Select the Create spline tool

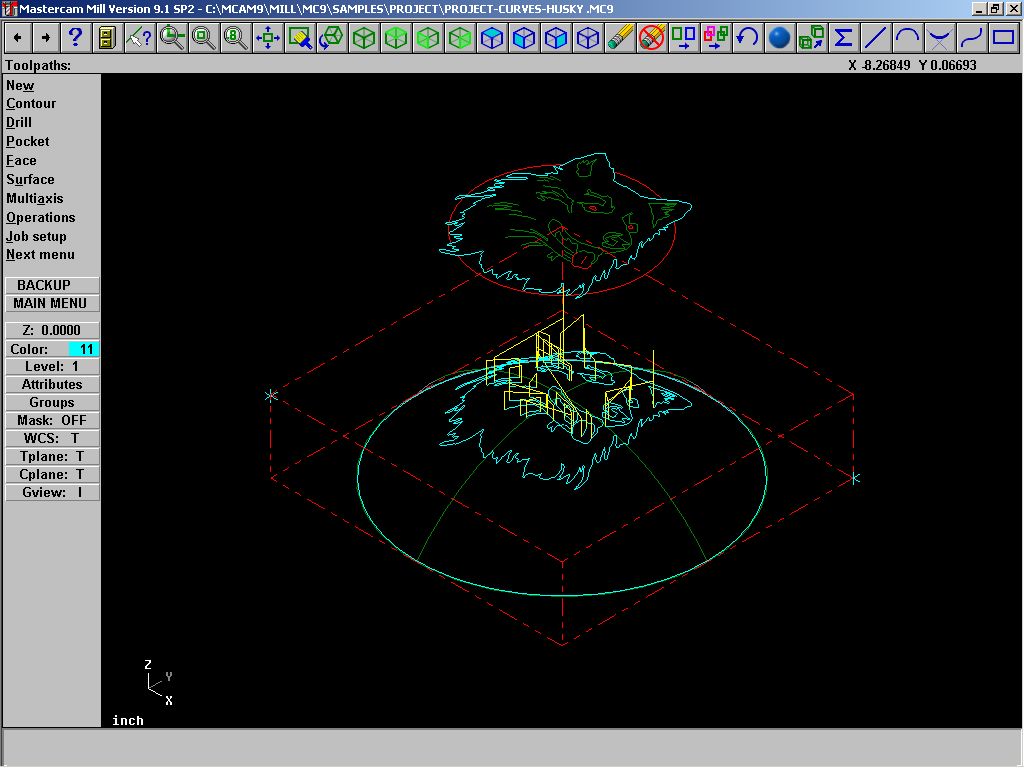pyautogui.click(x=972, y=38)
